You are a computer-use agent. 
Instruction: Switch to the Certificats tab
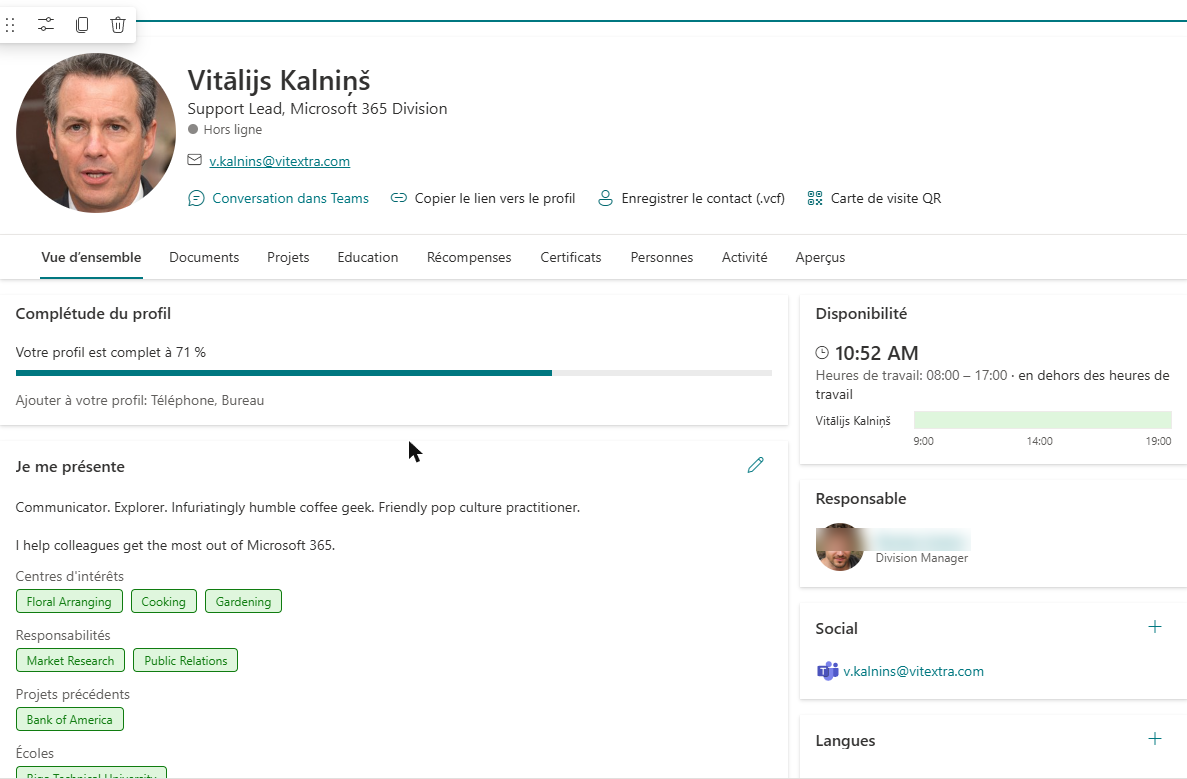coord(570,257)
